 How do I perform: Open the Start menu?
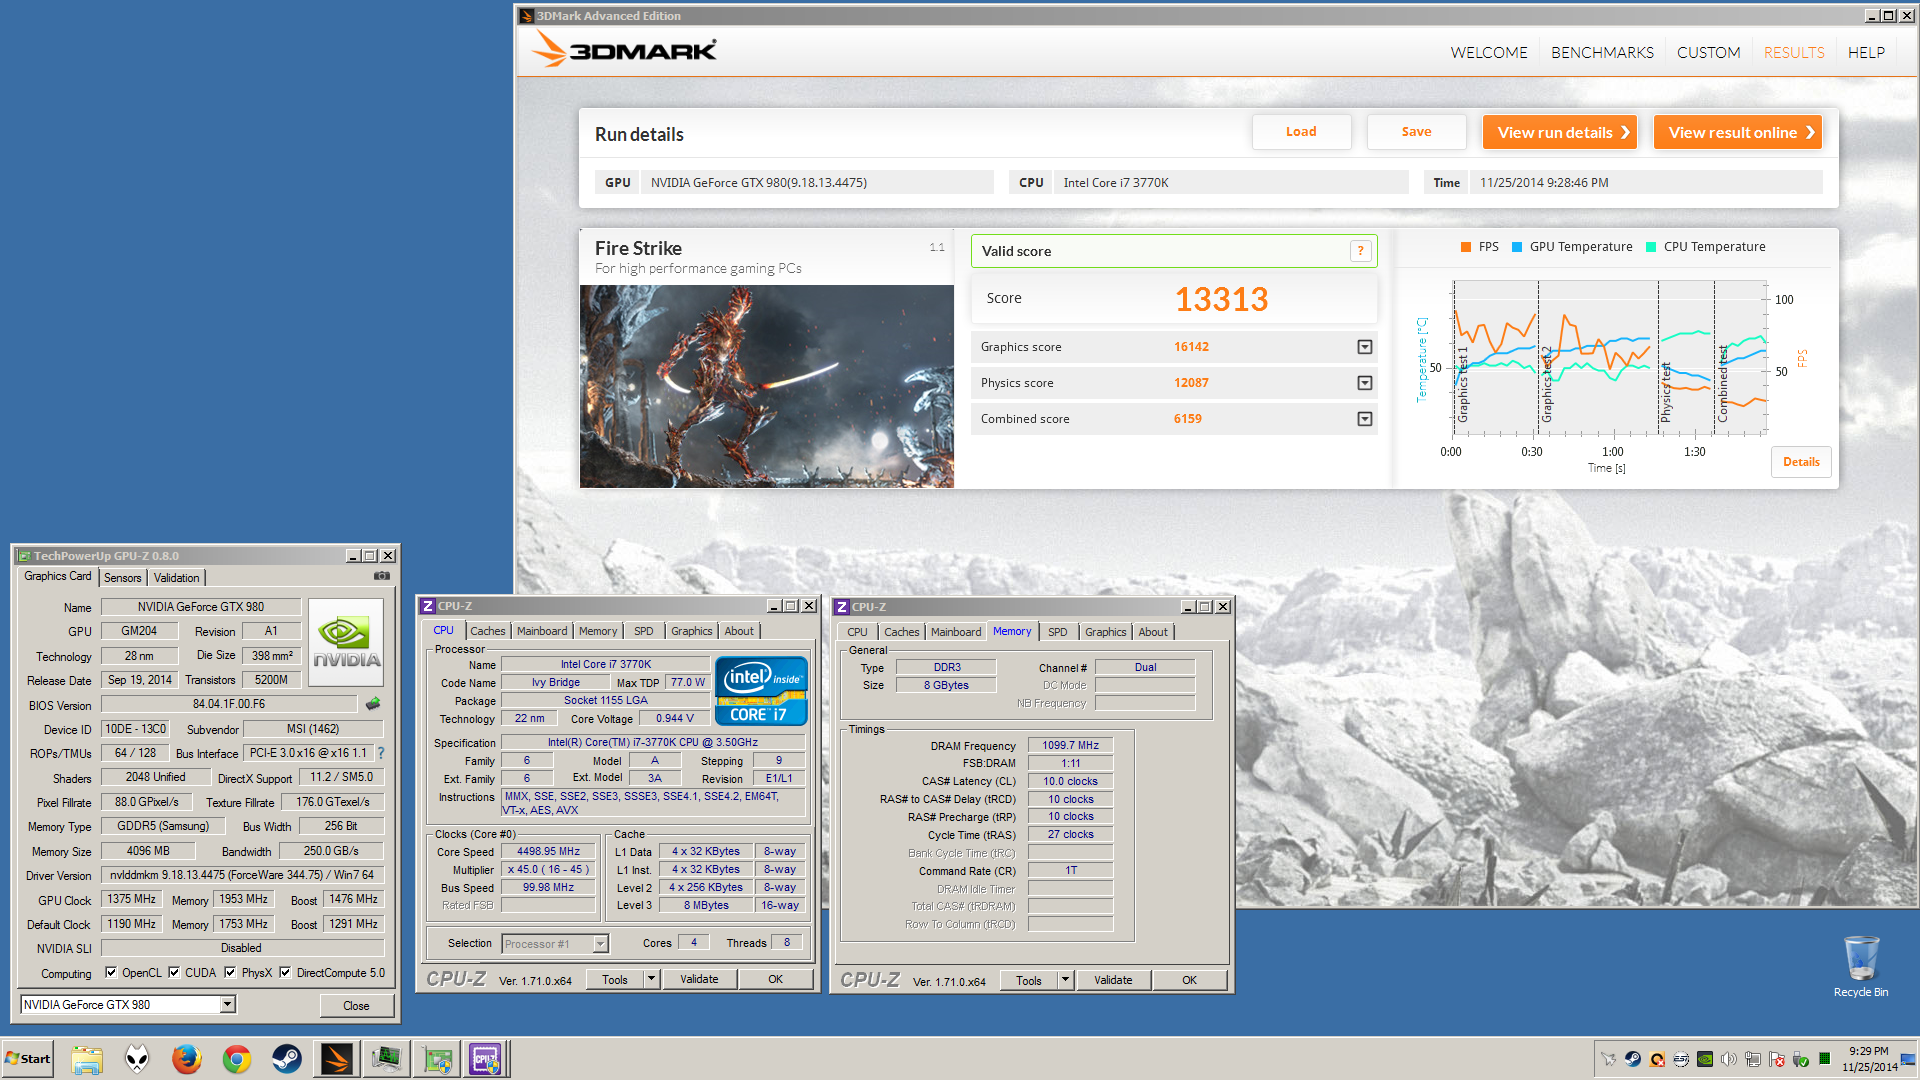28,1059
